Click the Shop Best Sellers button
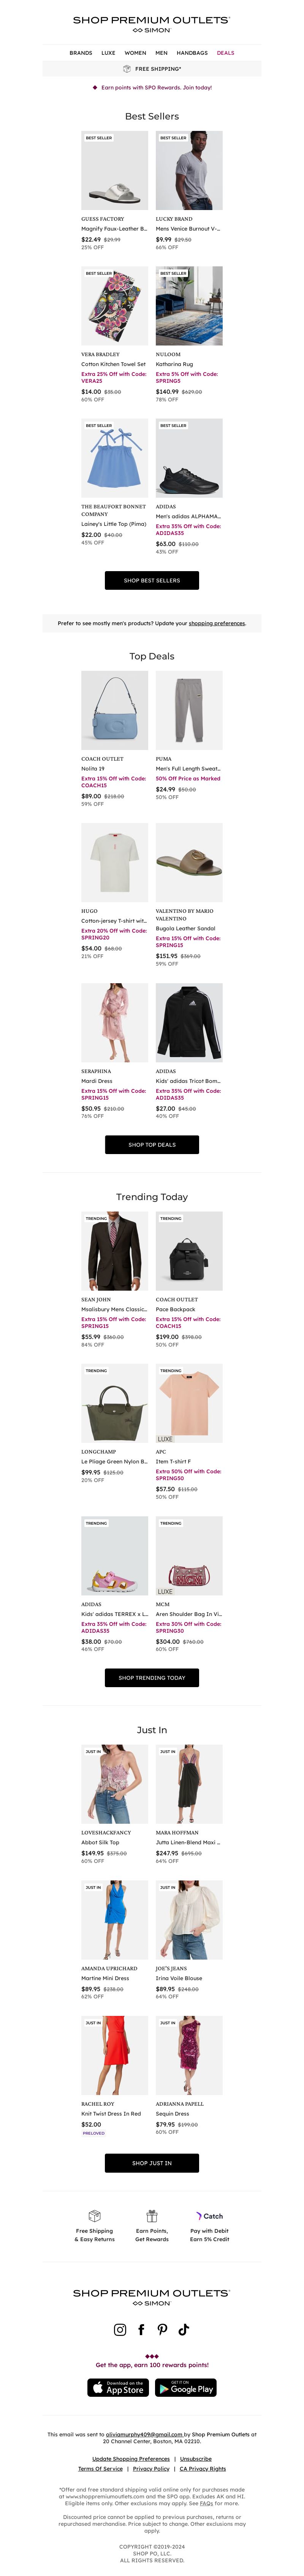Screen dimensions: 304x2576 152,580
